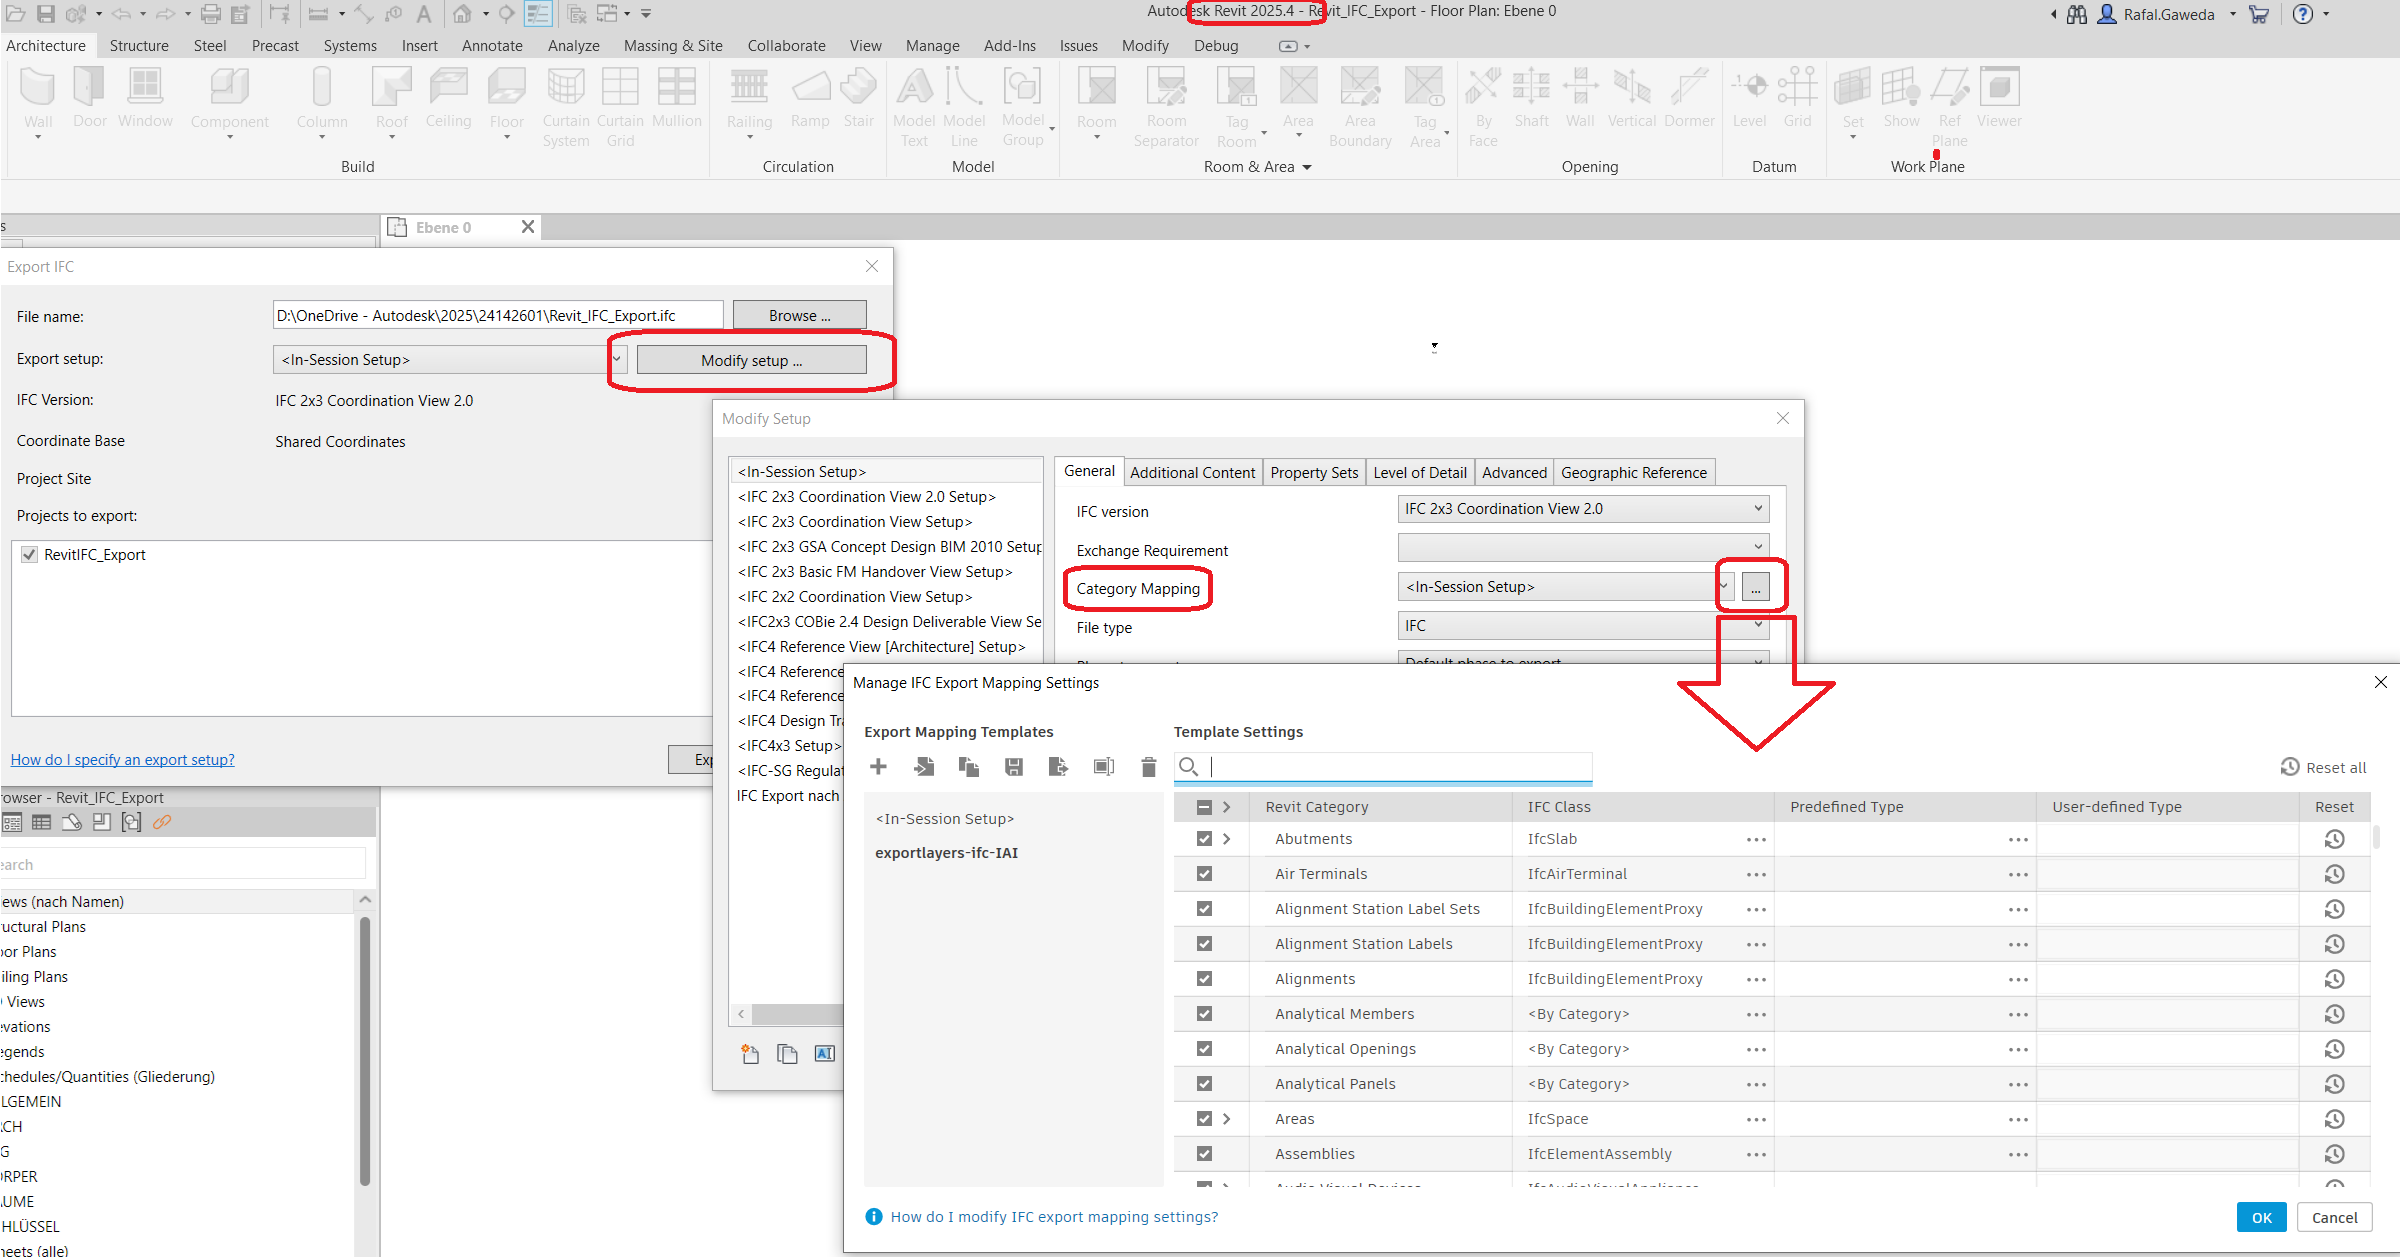Screen dimensions: 2400x1259
Task: Expand the Abutments category row
Action: [x=1227, y=839]
